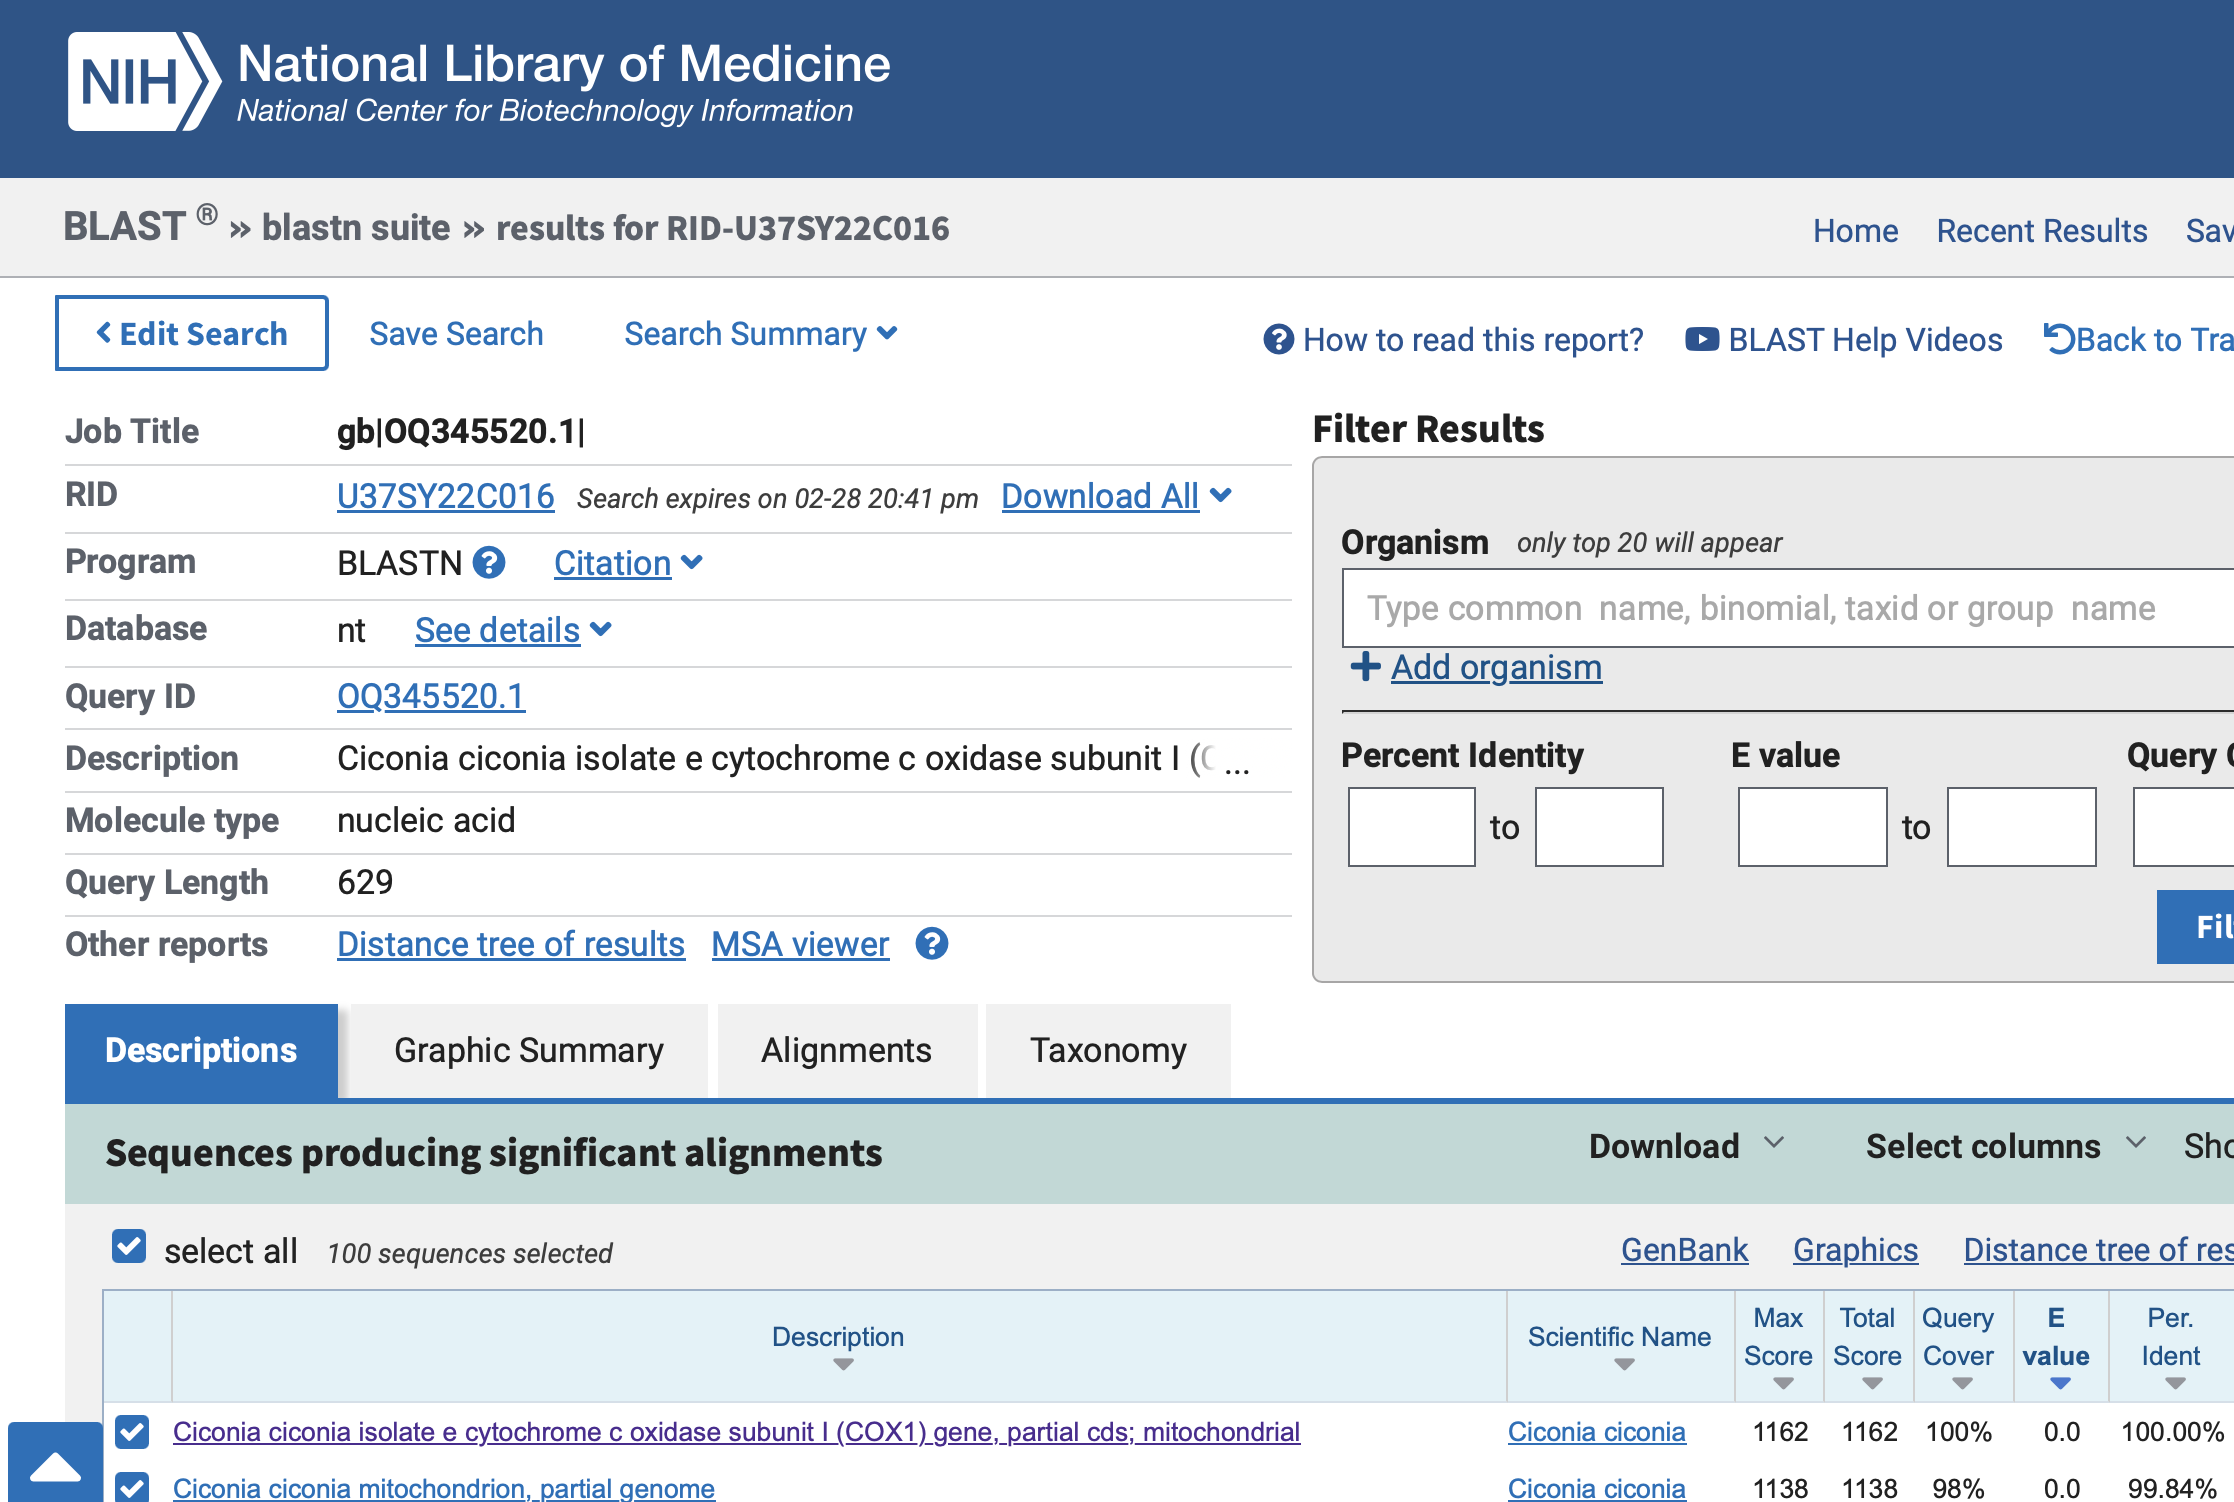Screen dimensions: 2234x1502
Task: Click the BLASTN program help question icon
Action: (489, 563)
